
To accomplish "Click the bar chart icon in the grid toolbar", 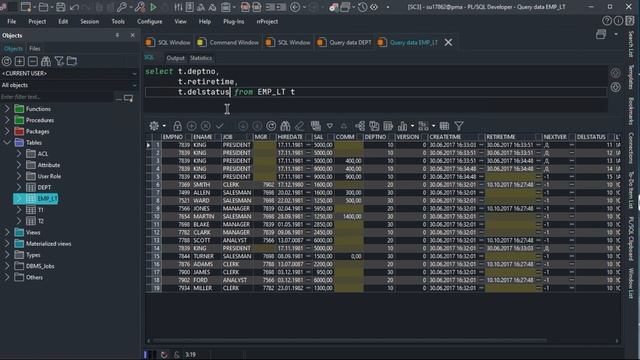I will 402,126.
